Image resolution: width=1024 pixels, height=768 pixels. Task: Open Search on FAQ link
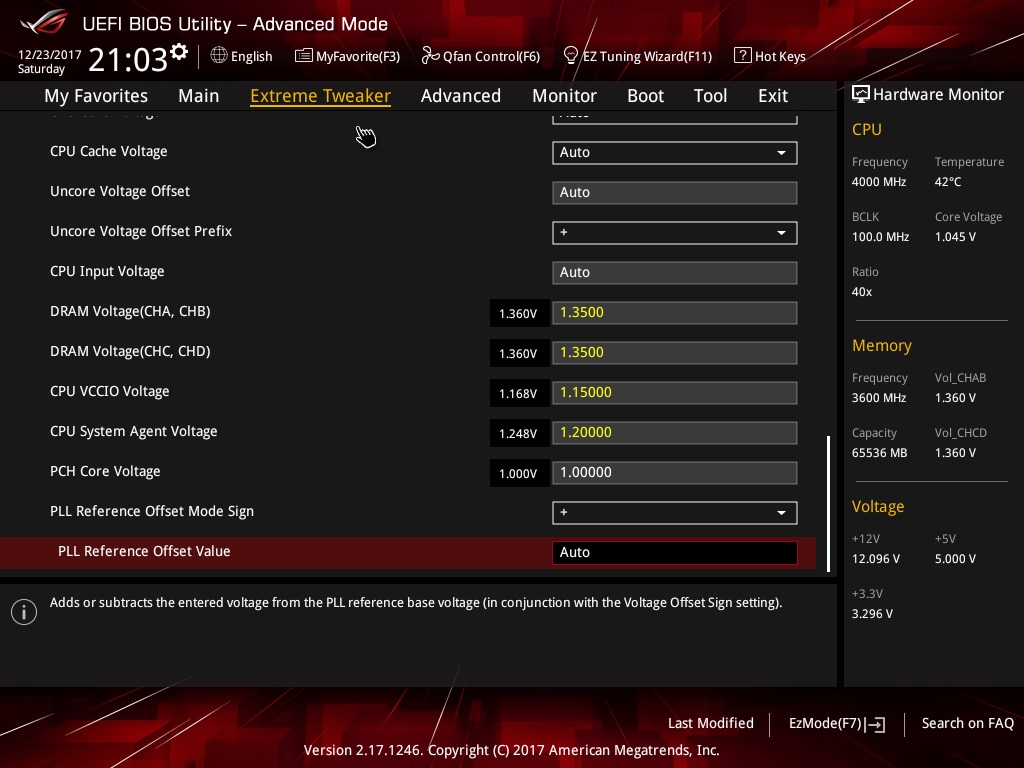[967, 723]
